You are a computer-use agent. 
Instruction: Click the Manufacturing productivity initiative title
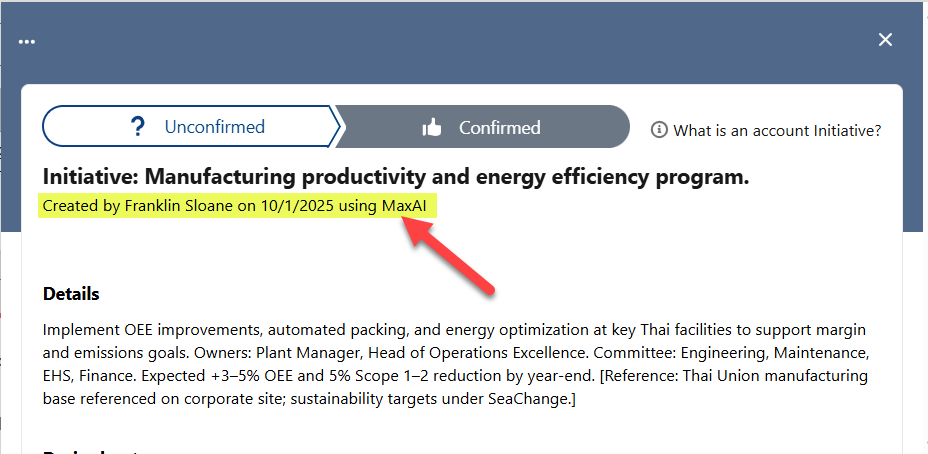pyautogui.click(x=395, y=177)
